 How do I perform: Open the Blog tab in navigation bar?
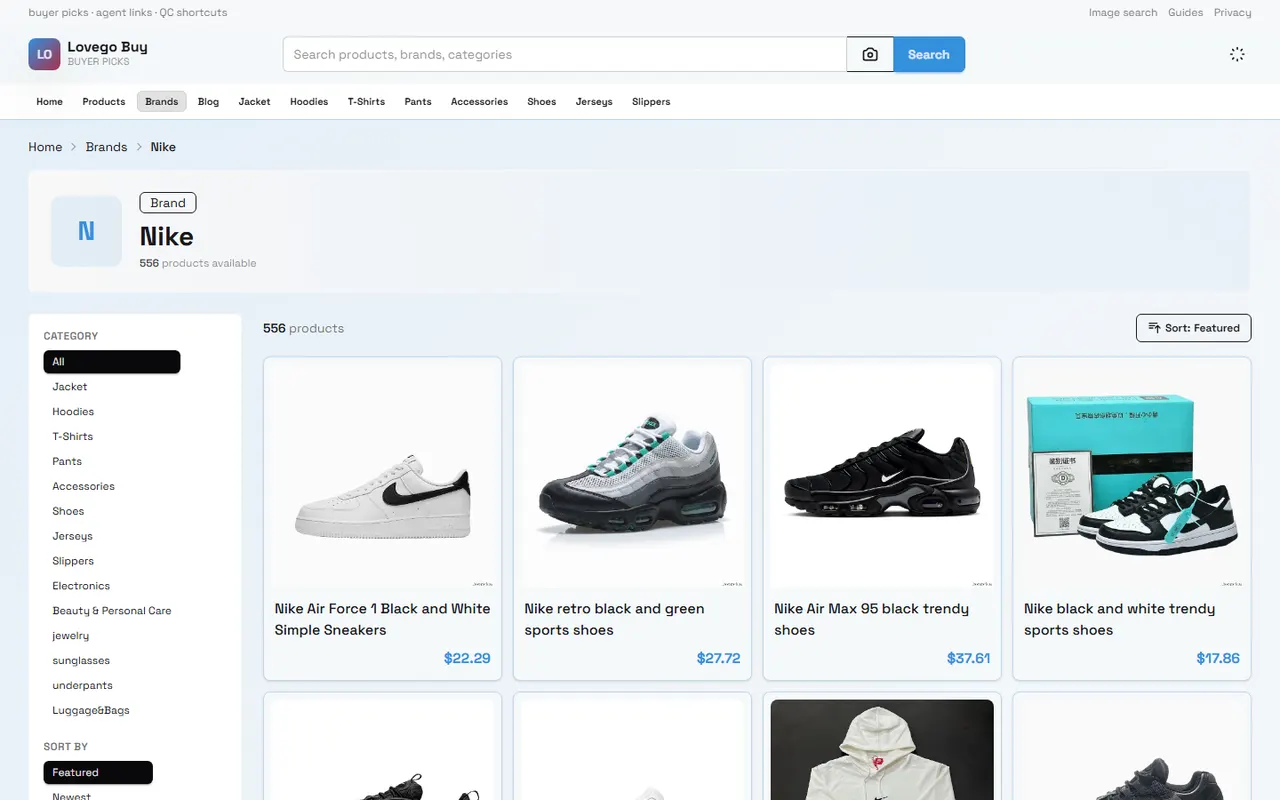(x=208, y=101)
